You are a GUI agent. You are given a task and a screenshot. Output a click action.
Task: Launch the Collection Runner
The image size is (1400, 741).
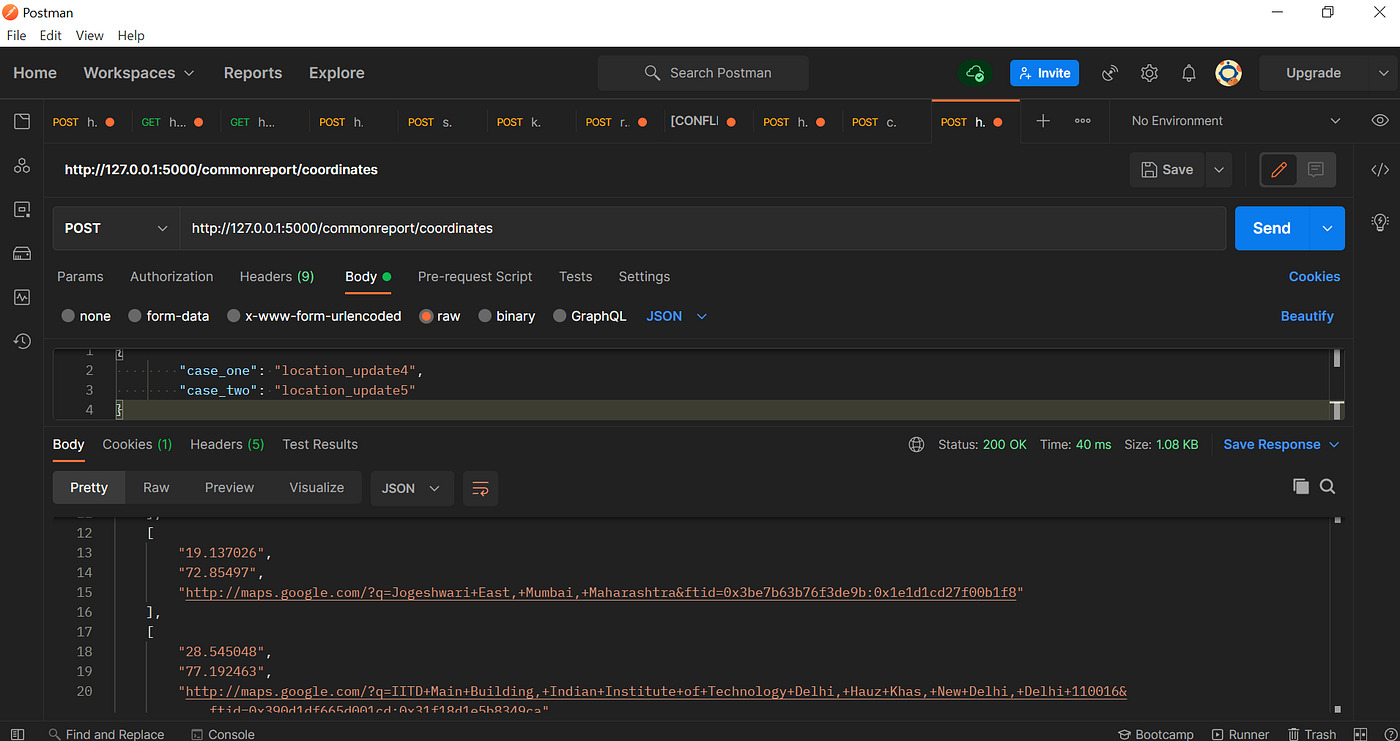point(1240,733)
